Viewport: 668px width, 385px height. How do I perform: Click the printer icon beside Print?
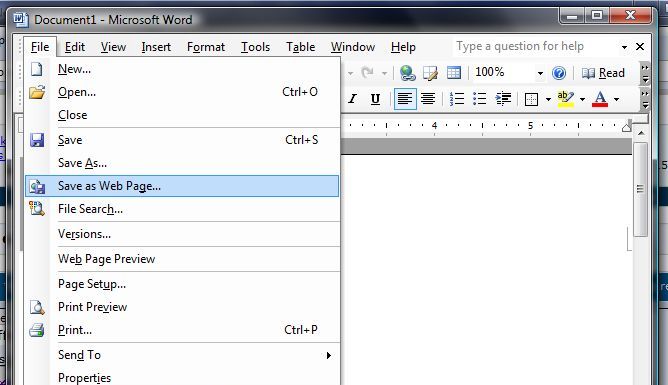(x=37, y=330)
